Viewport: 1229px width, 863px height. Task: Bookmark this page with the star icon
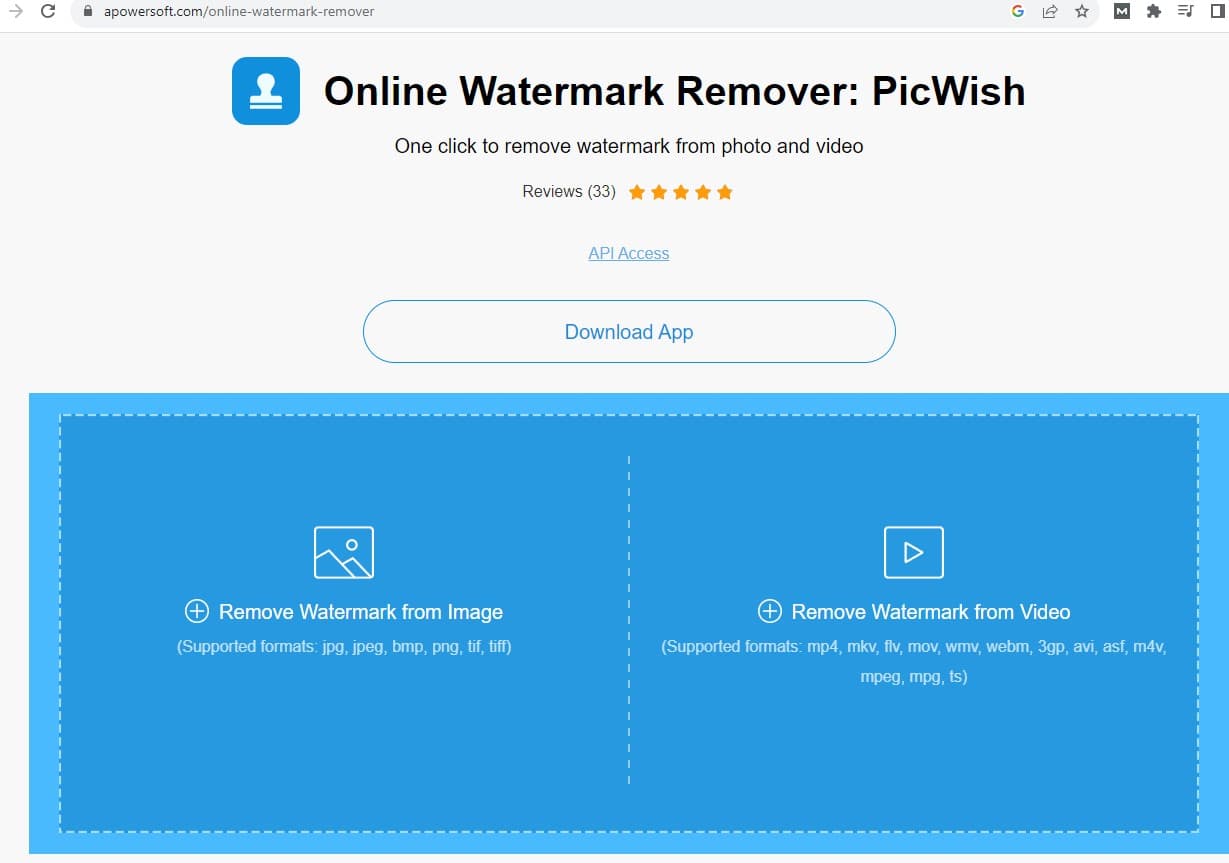1081,12
